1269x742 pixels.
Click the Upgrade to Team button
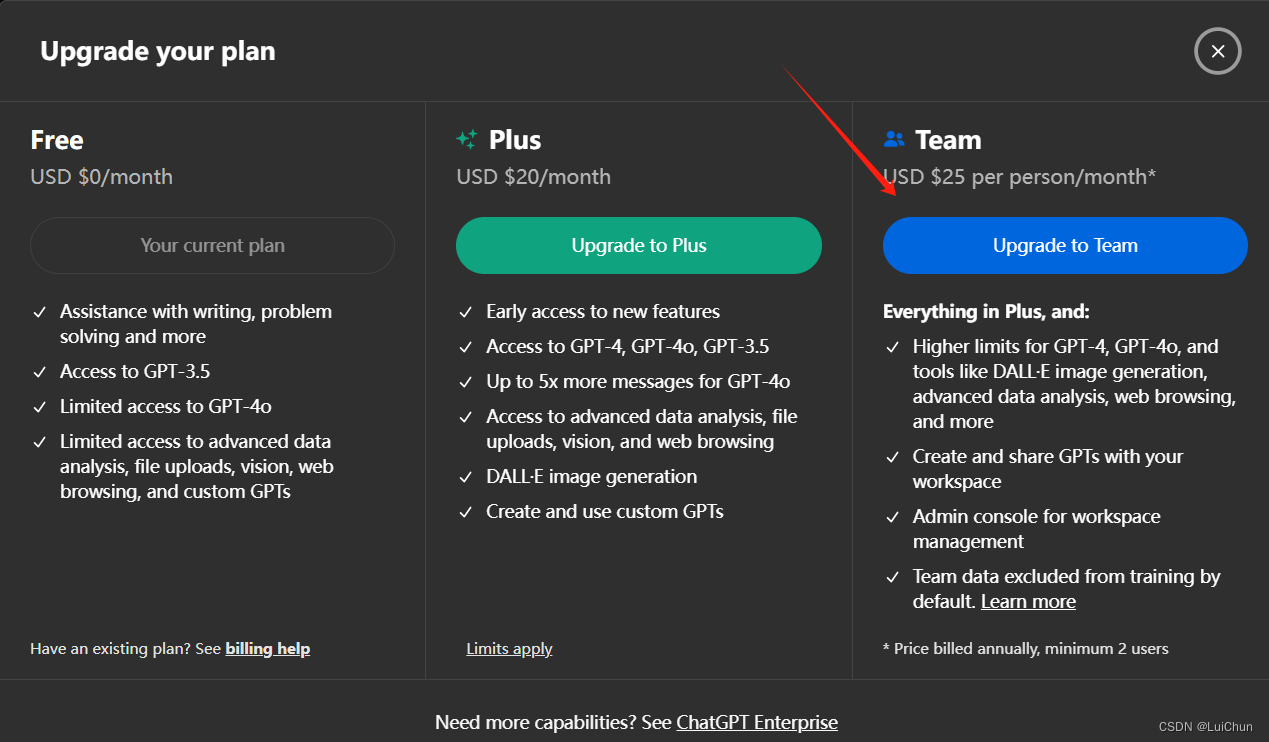click(x=1065, y=245)
